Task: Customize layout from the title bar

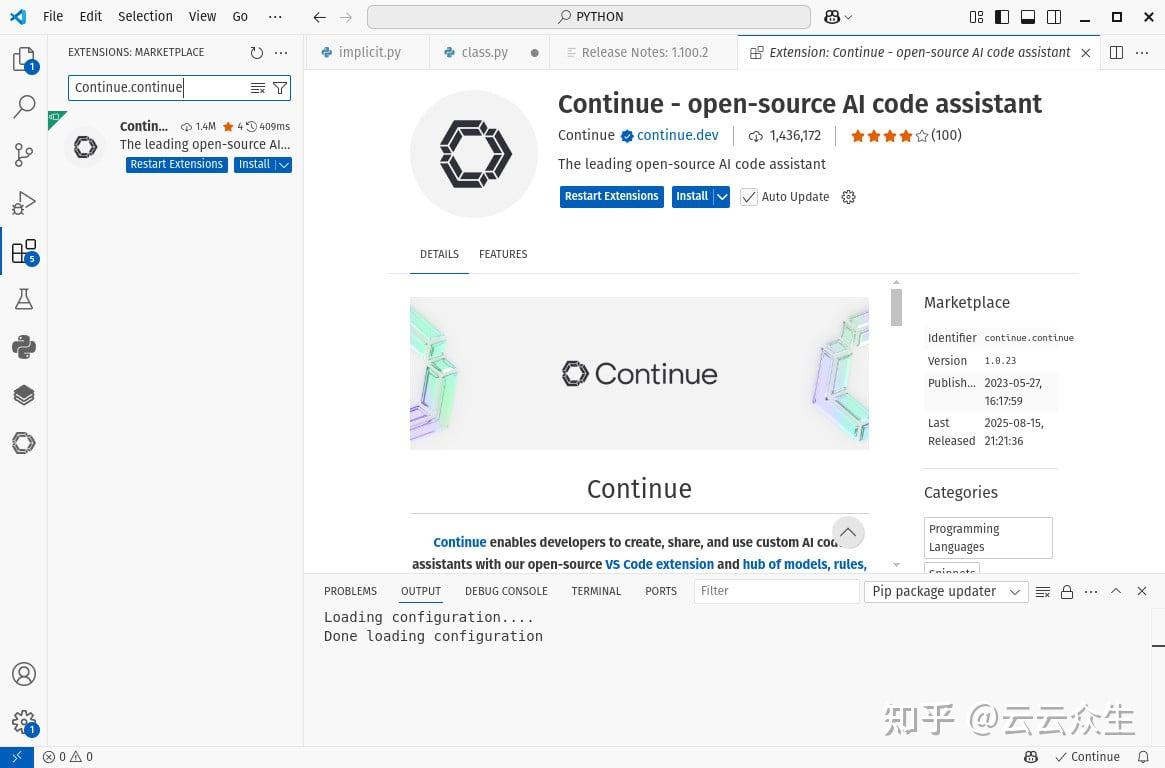Action: point(976,17)
